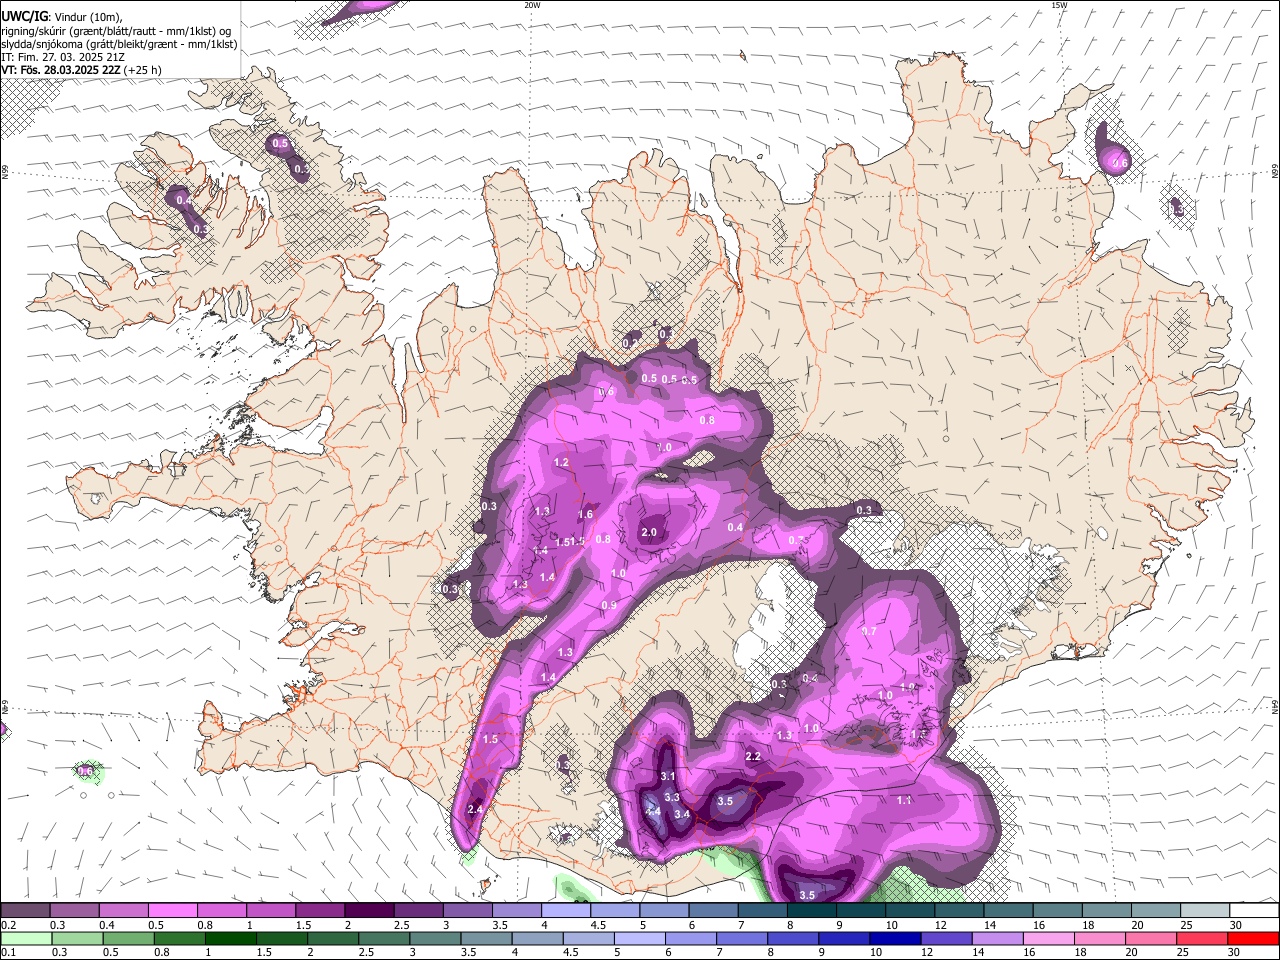The height and width of the screenshot is (960, 1280).
Task: Click the "2.0" snowfall value on the map
Action: click(x=648, y=532)
